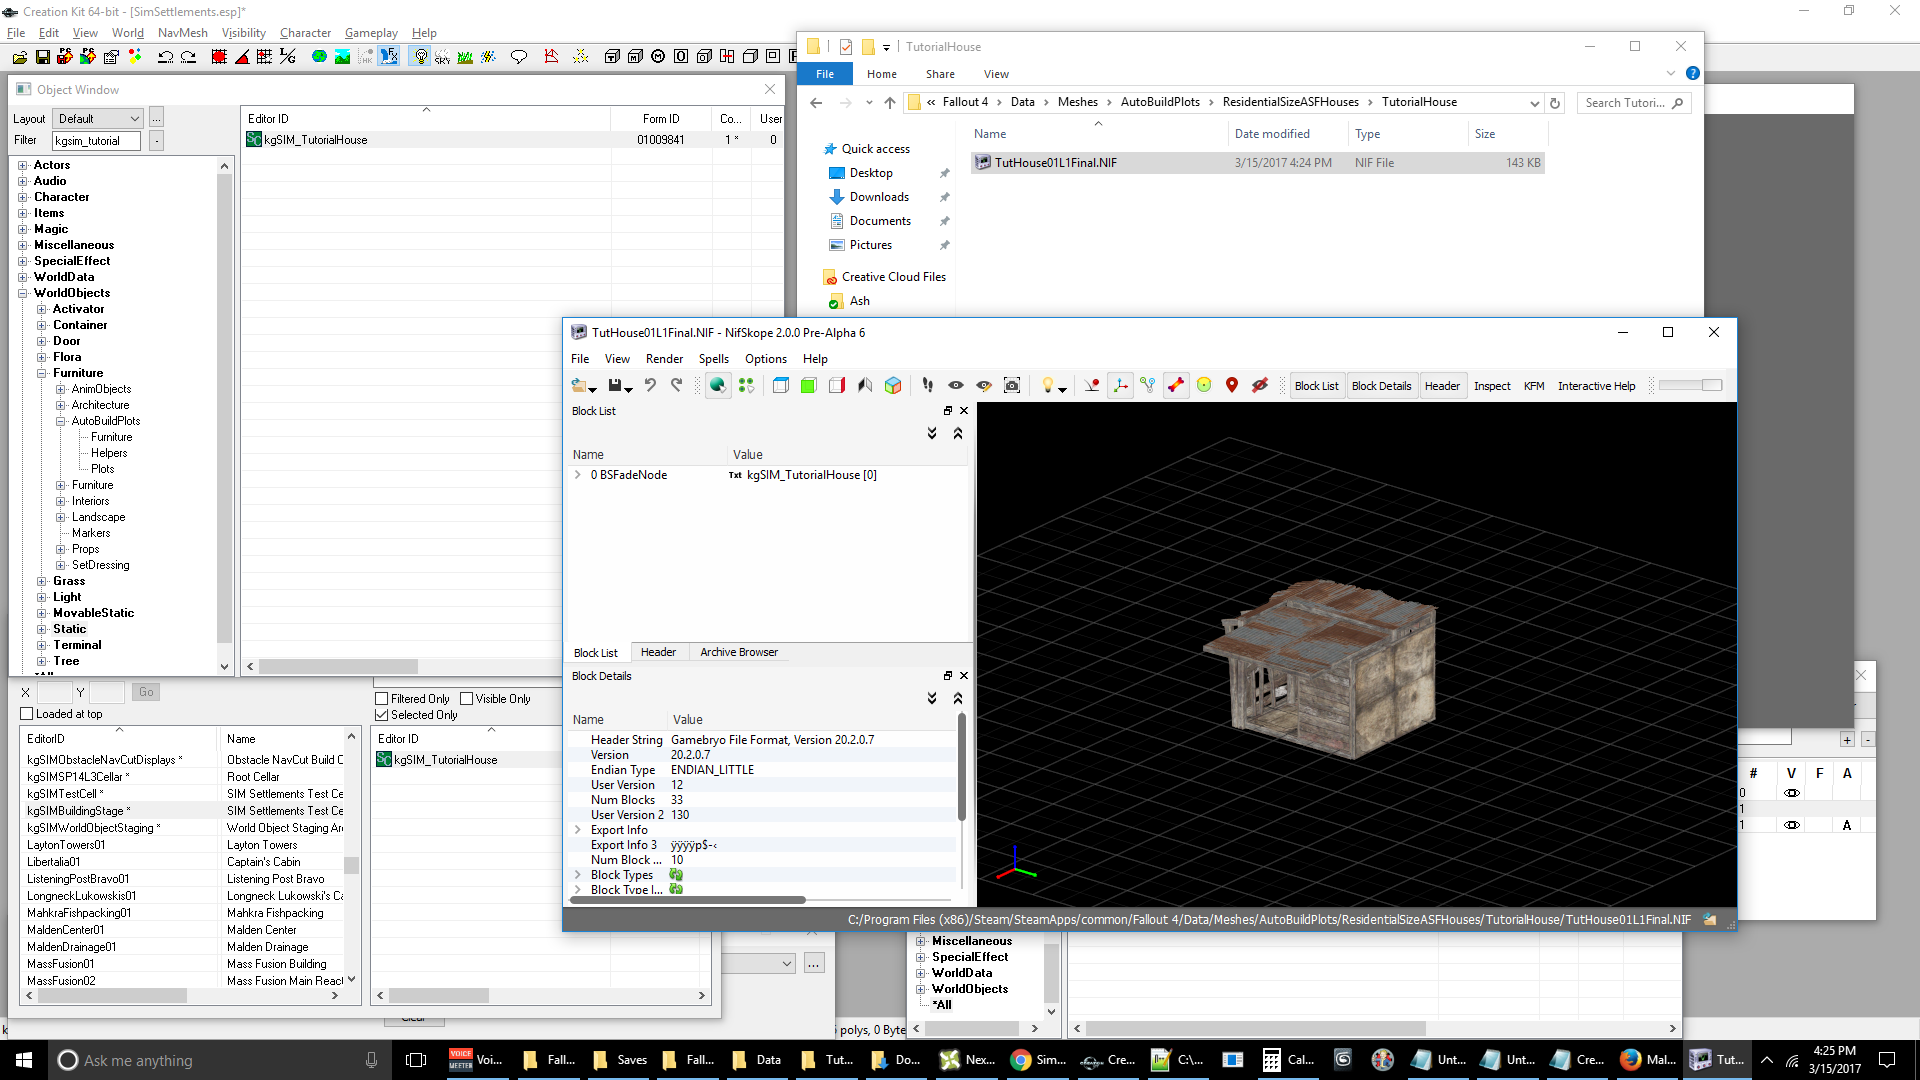Click the Up arrow in File Explorer navigation
Screen dimensions: 1920x1080
[x=889, y=103]
